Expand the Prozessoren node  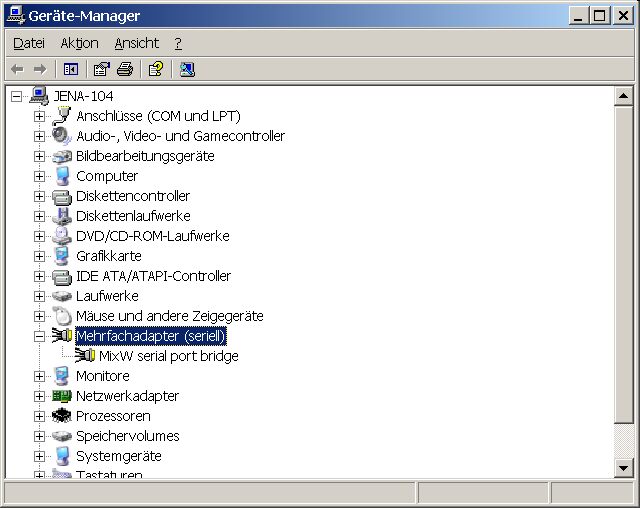[39, 416]
